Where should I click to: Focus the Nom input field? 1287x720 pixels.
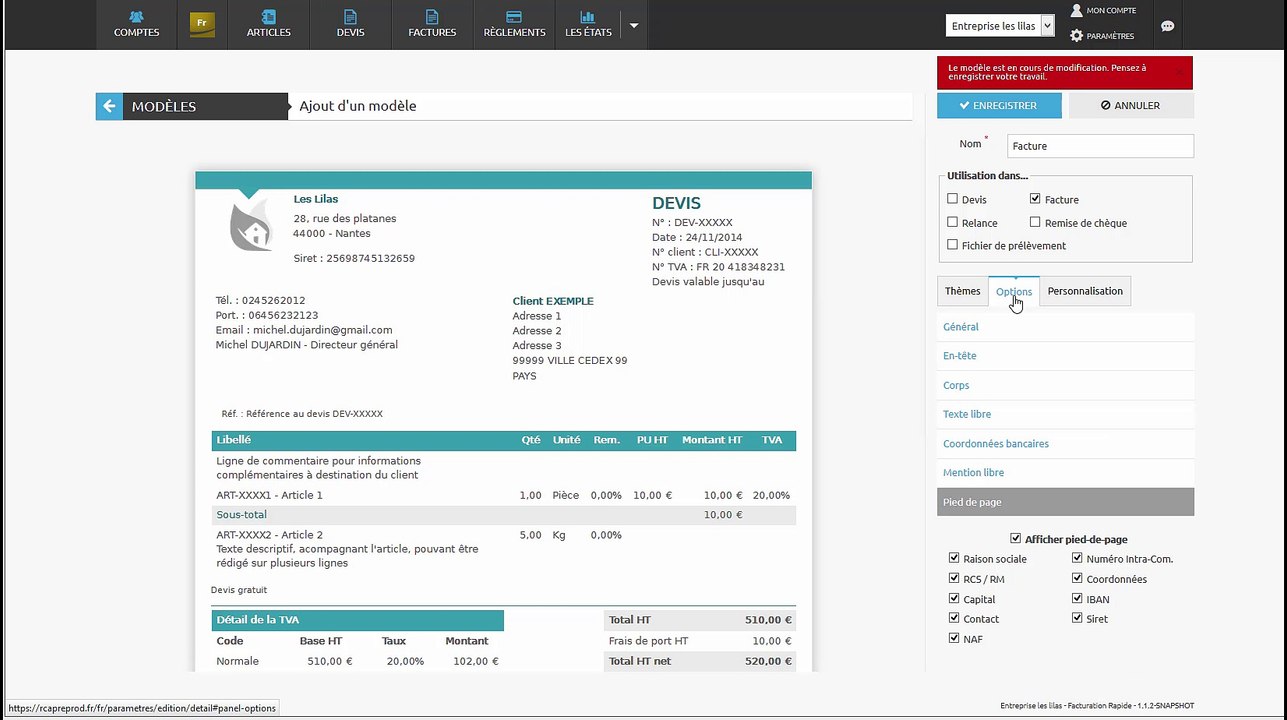click(1100, 146)
